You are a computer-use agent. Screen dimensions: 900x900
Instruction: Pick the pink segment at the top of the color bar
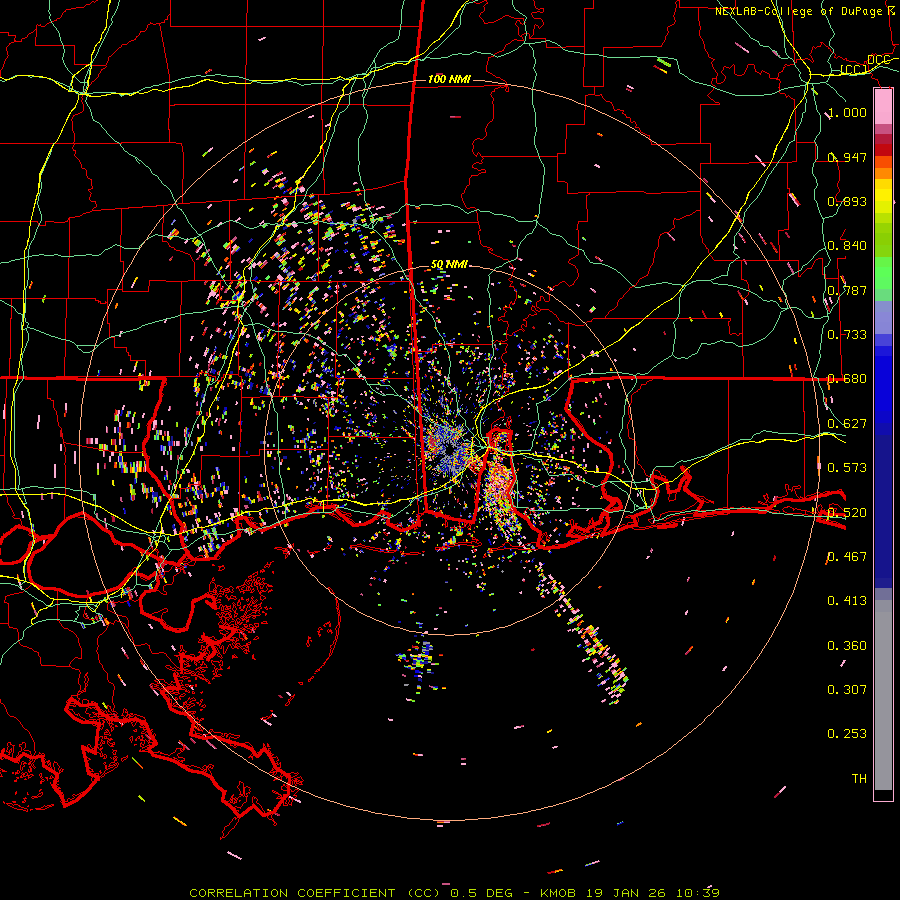(883, 106)
